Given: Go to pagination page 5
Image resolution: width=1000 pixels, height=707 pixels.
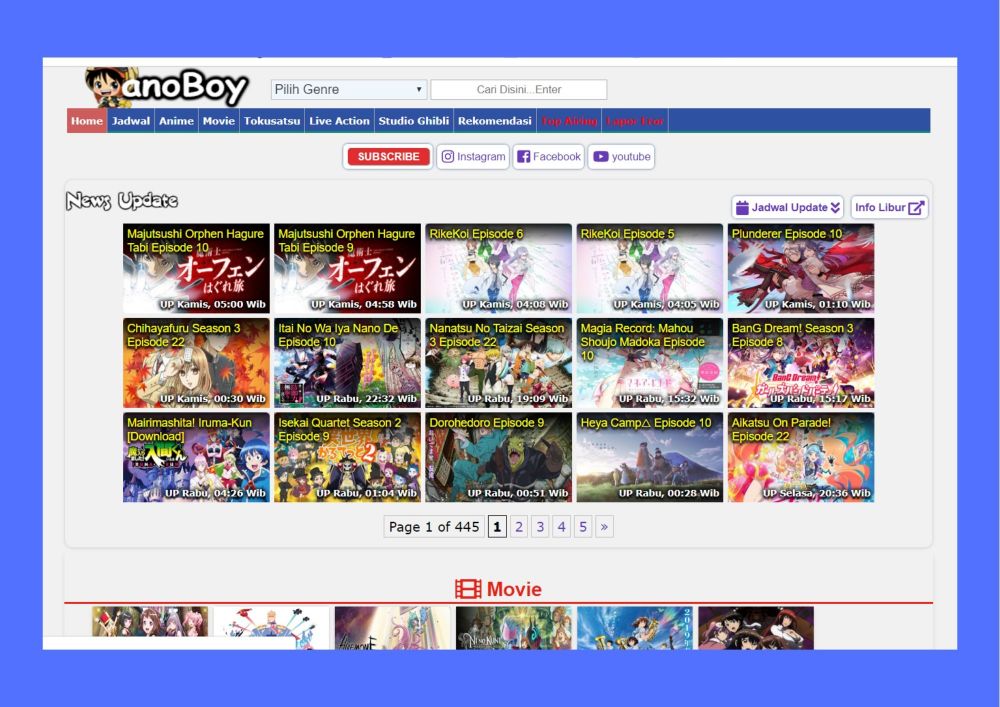Looking at the screenshot, I should coord(583,527).
